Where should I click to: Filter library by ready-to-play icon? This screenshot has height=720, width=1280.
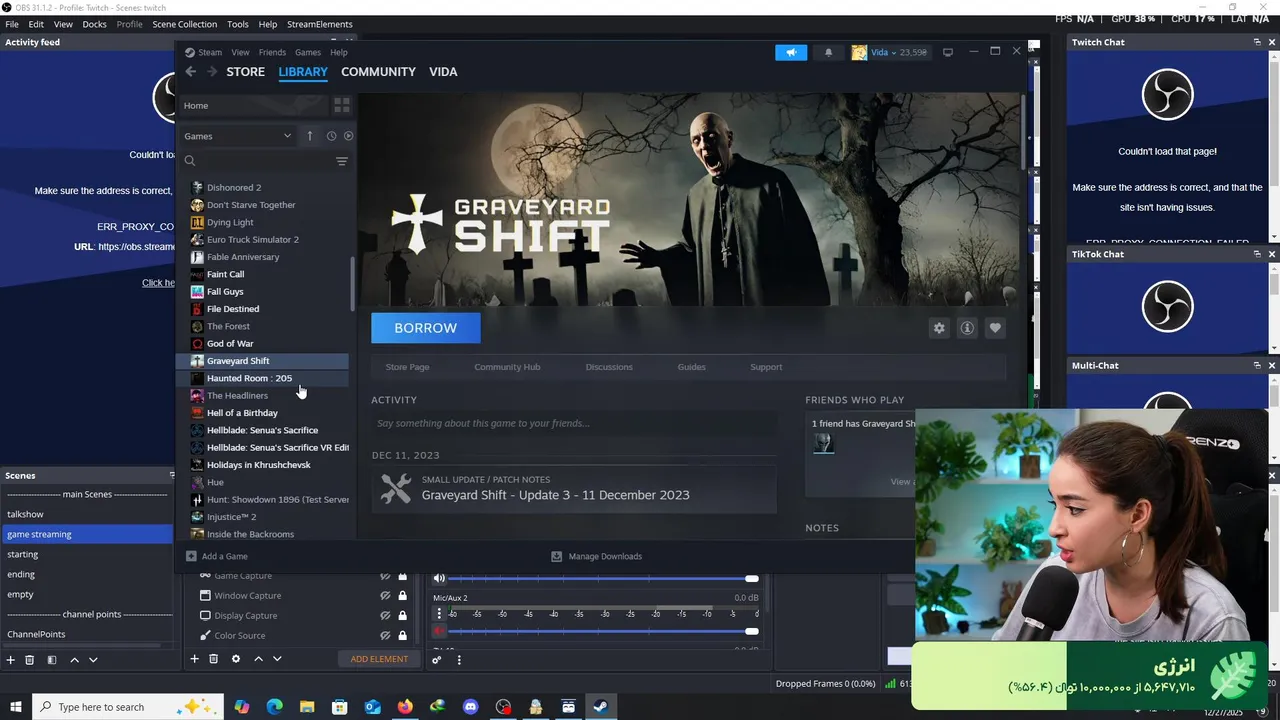(348, 136)
